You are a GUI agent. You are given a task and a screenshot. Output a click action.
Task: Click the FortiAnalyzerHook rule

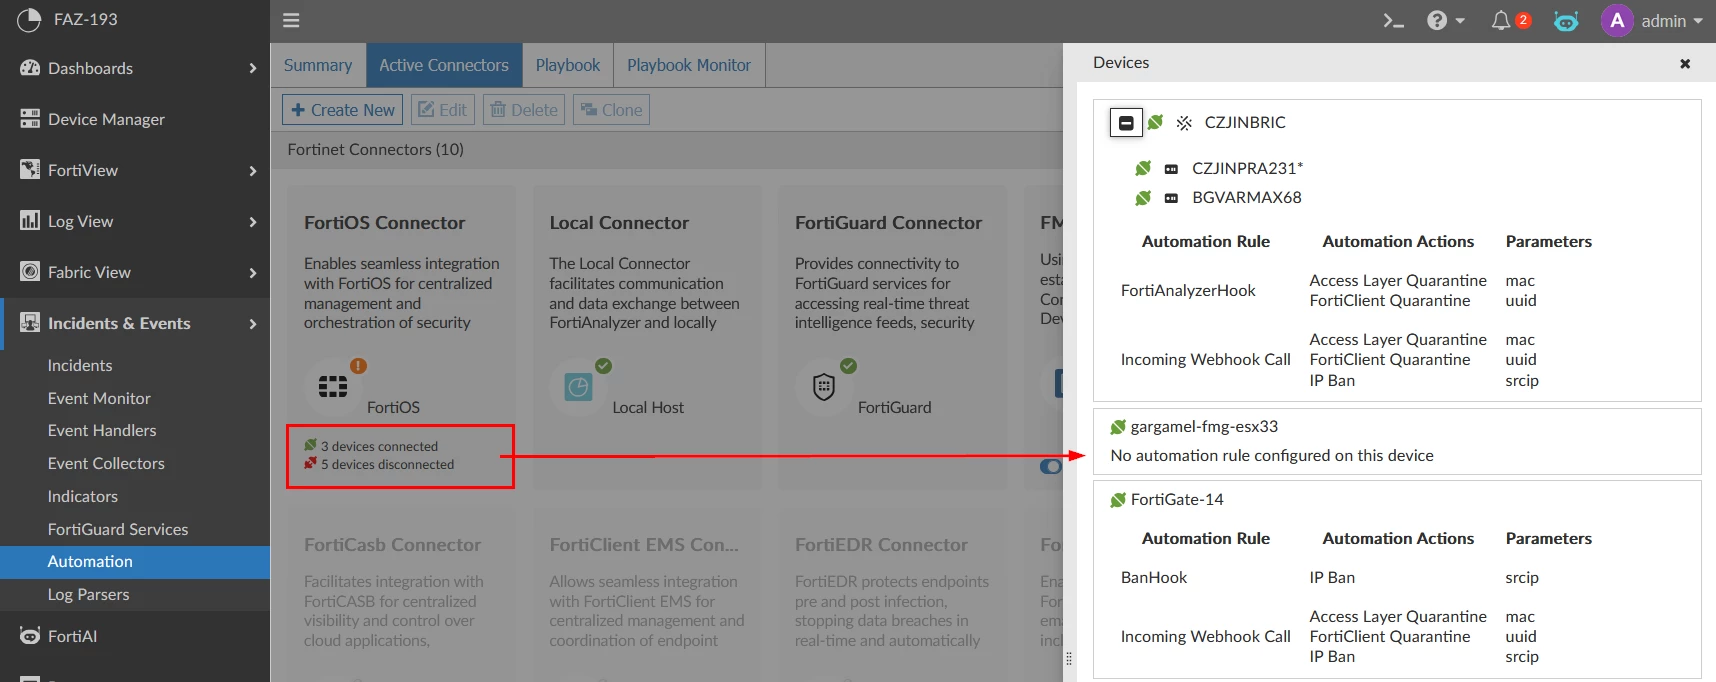pos(1188,290)
